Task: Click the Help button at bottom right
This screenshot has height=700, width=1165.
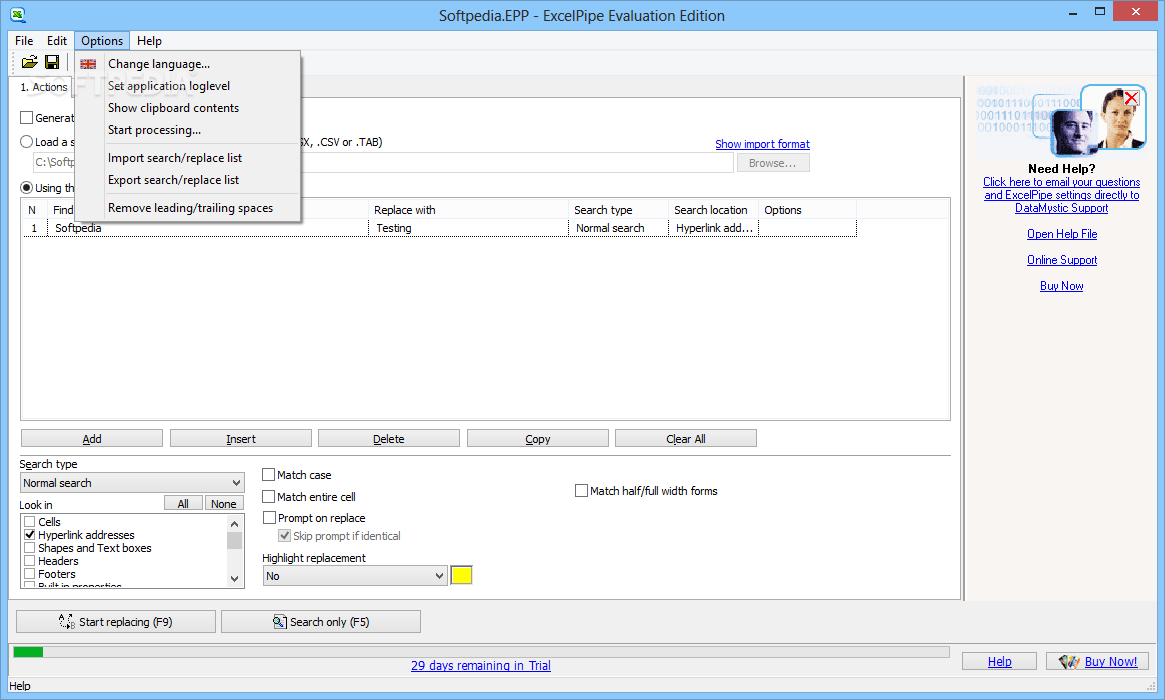Action: tap(999, 661)
